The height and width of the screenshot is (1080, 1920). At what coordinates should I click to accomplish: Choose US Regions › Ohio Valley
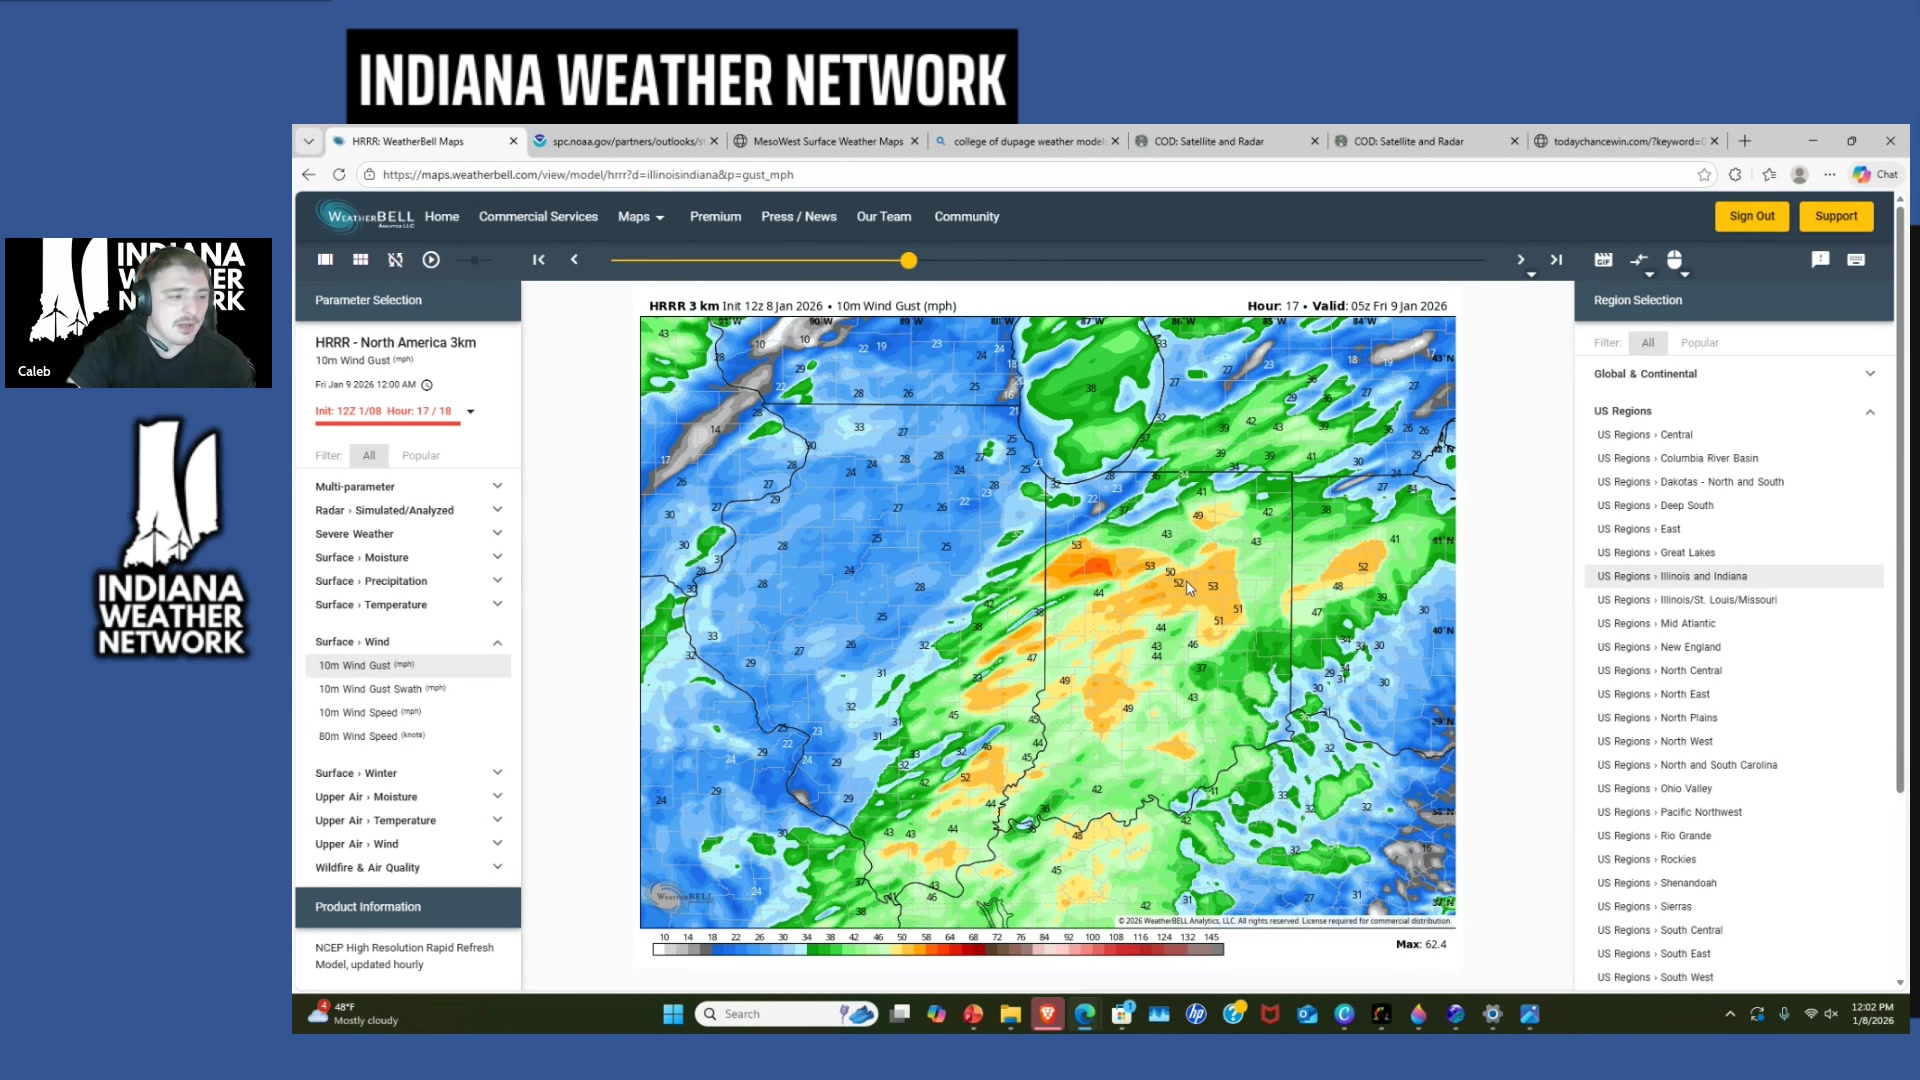coord(1734,789)
